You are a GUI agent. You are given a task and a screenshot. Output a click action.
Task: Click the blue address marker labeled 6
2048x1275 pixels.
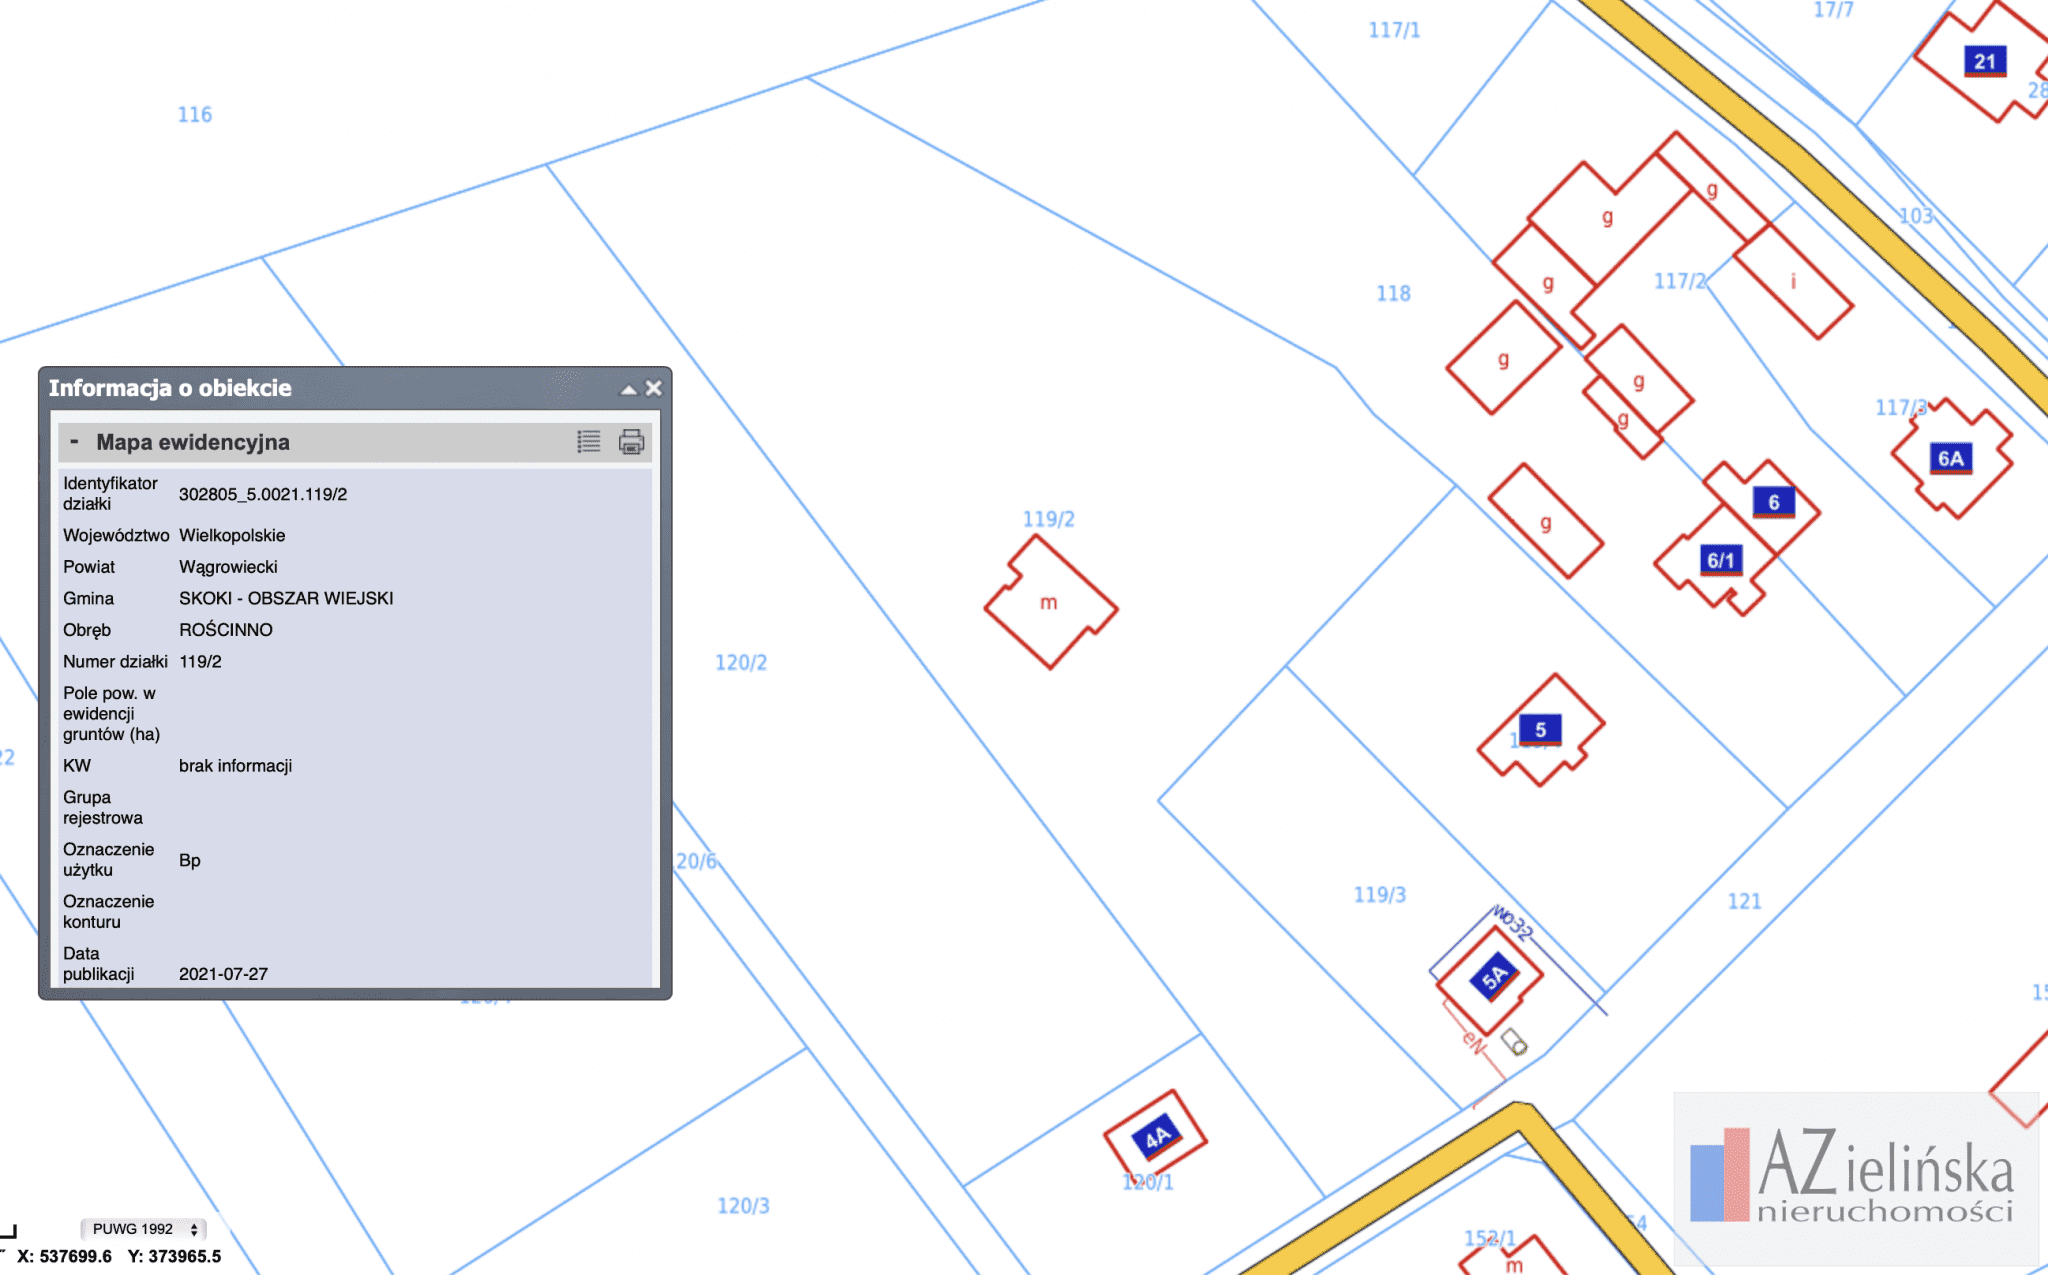pos(1774,502)
